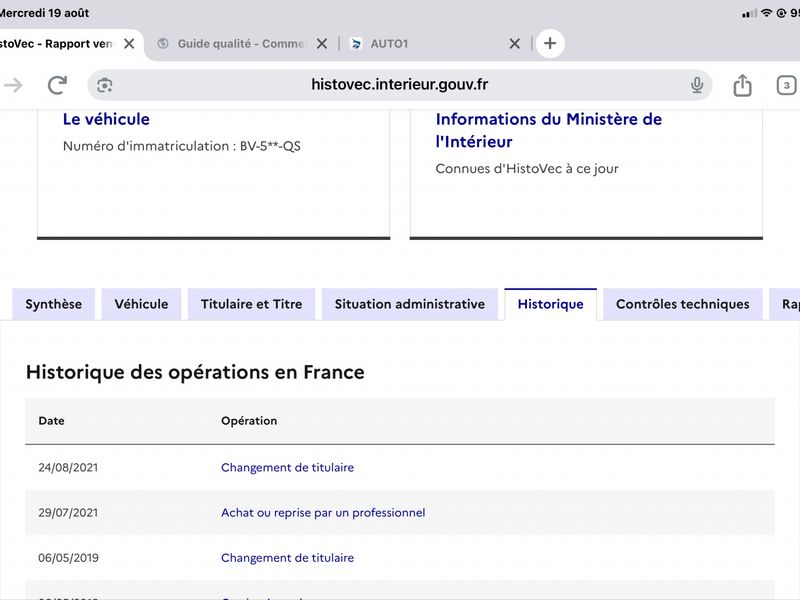
Task: Click Connues d'HistoVec à ce jour text
Action: 527,168
